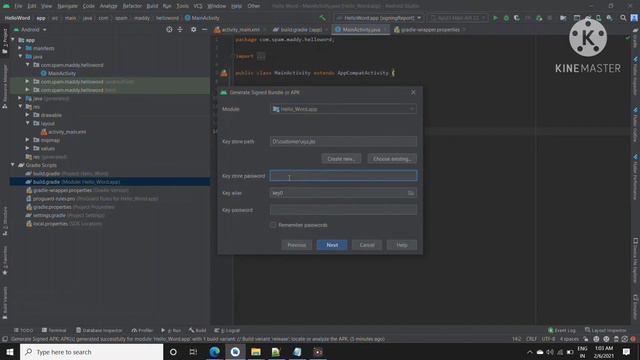Open Search Everywhere magnifier icon
640x360 pixels.
pyautogui.click(x=623, y=18)
